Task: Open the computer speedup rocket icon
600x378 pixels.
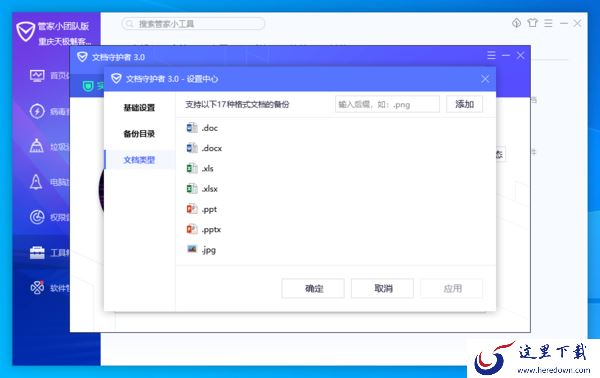Action: click(36, 182)
